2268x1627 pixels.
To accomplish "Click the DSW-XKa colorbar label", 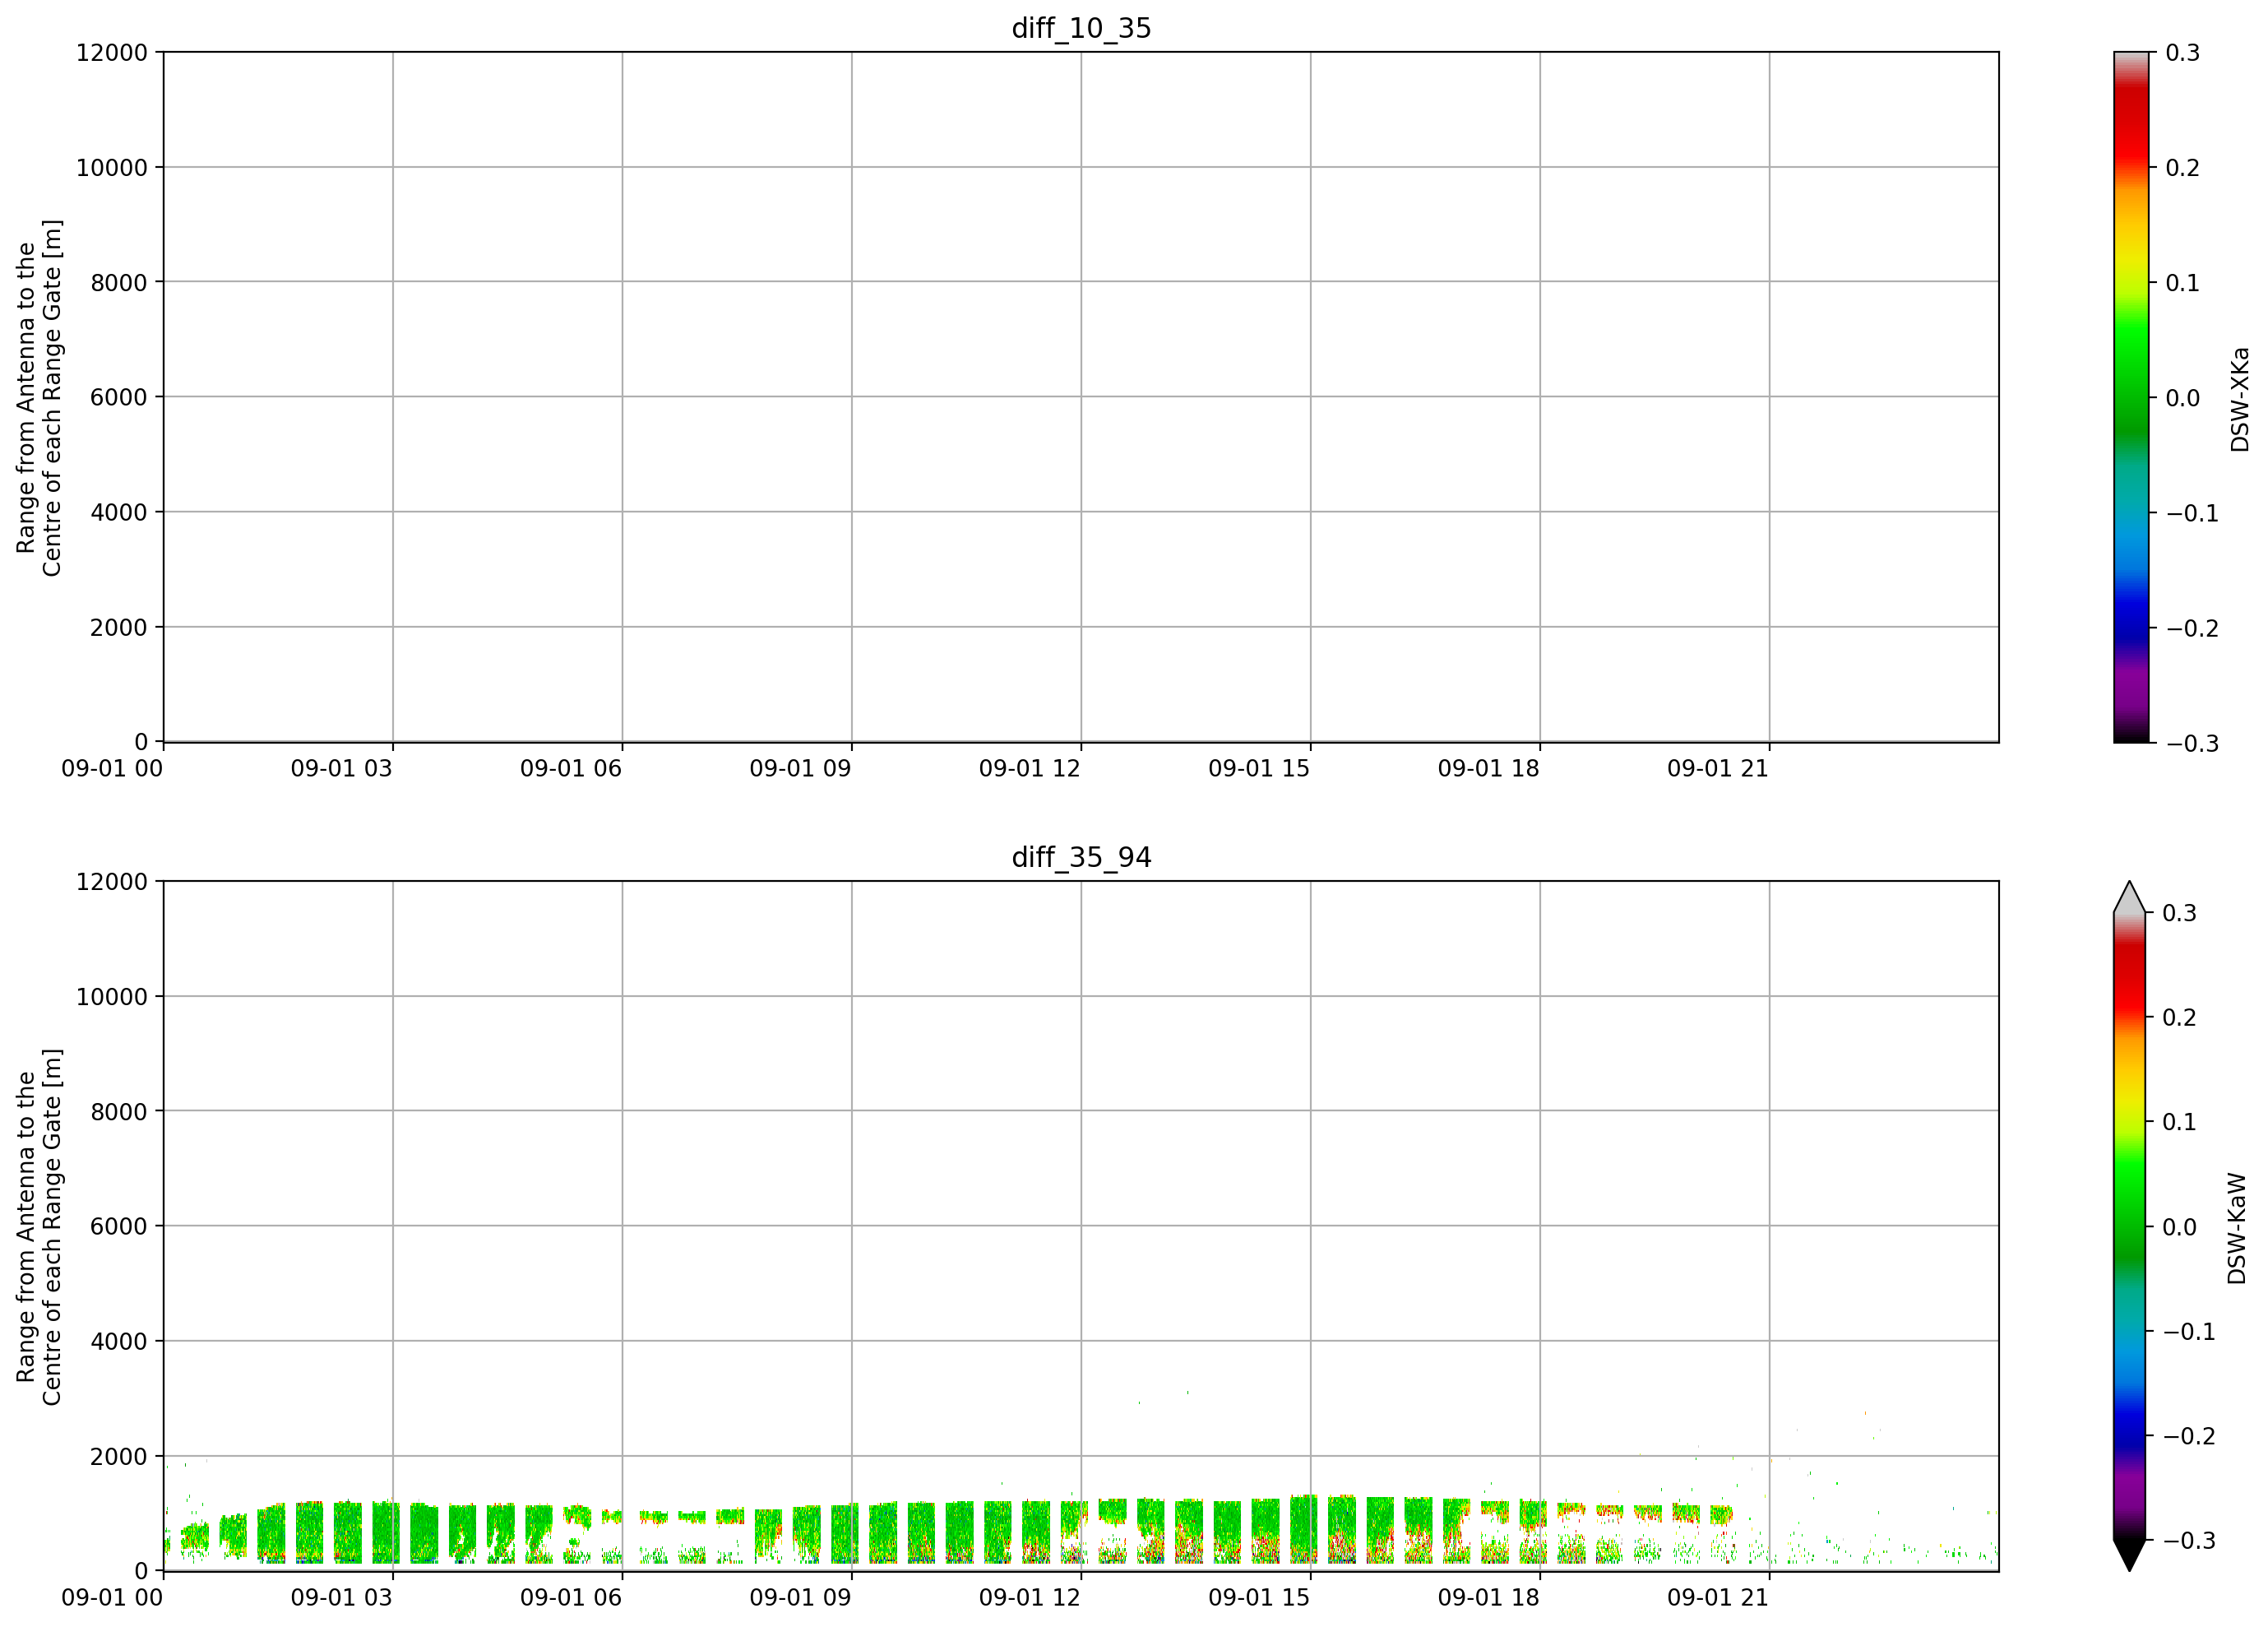I will pos(2240,399).
